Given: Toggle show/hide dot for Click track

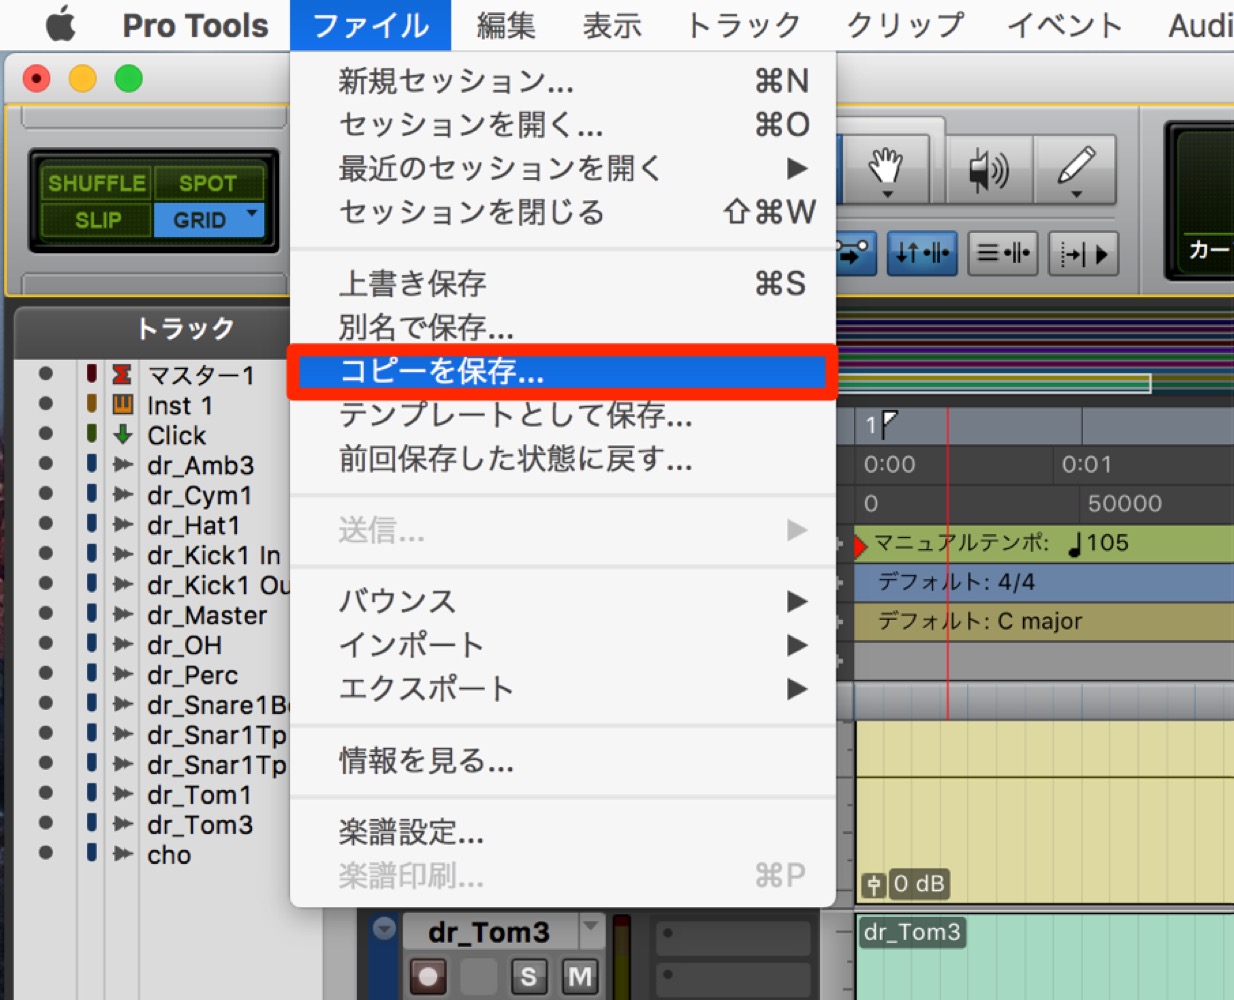Looking at the screenshot, I should point(46,434).
